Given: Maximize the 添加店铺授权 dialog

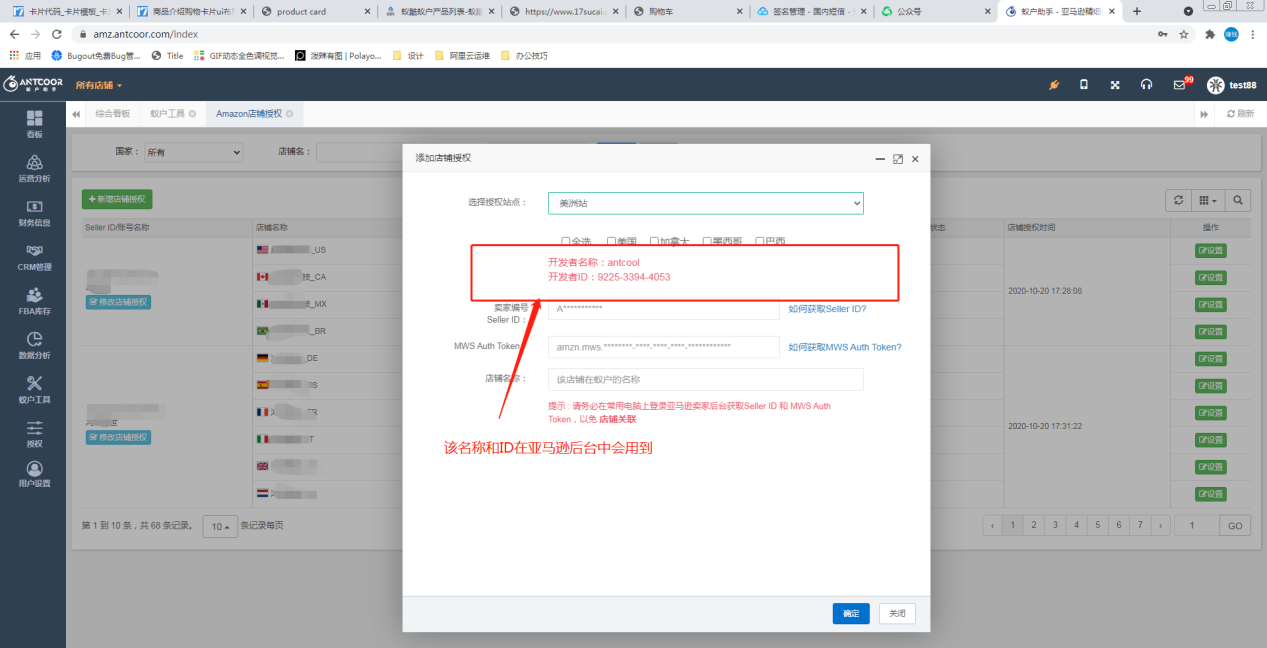Looking at the screenshot, I should pos(898,159).
